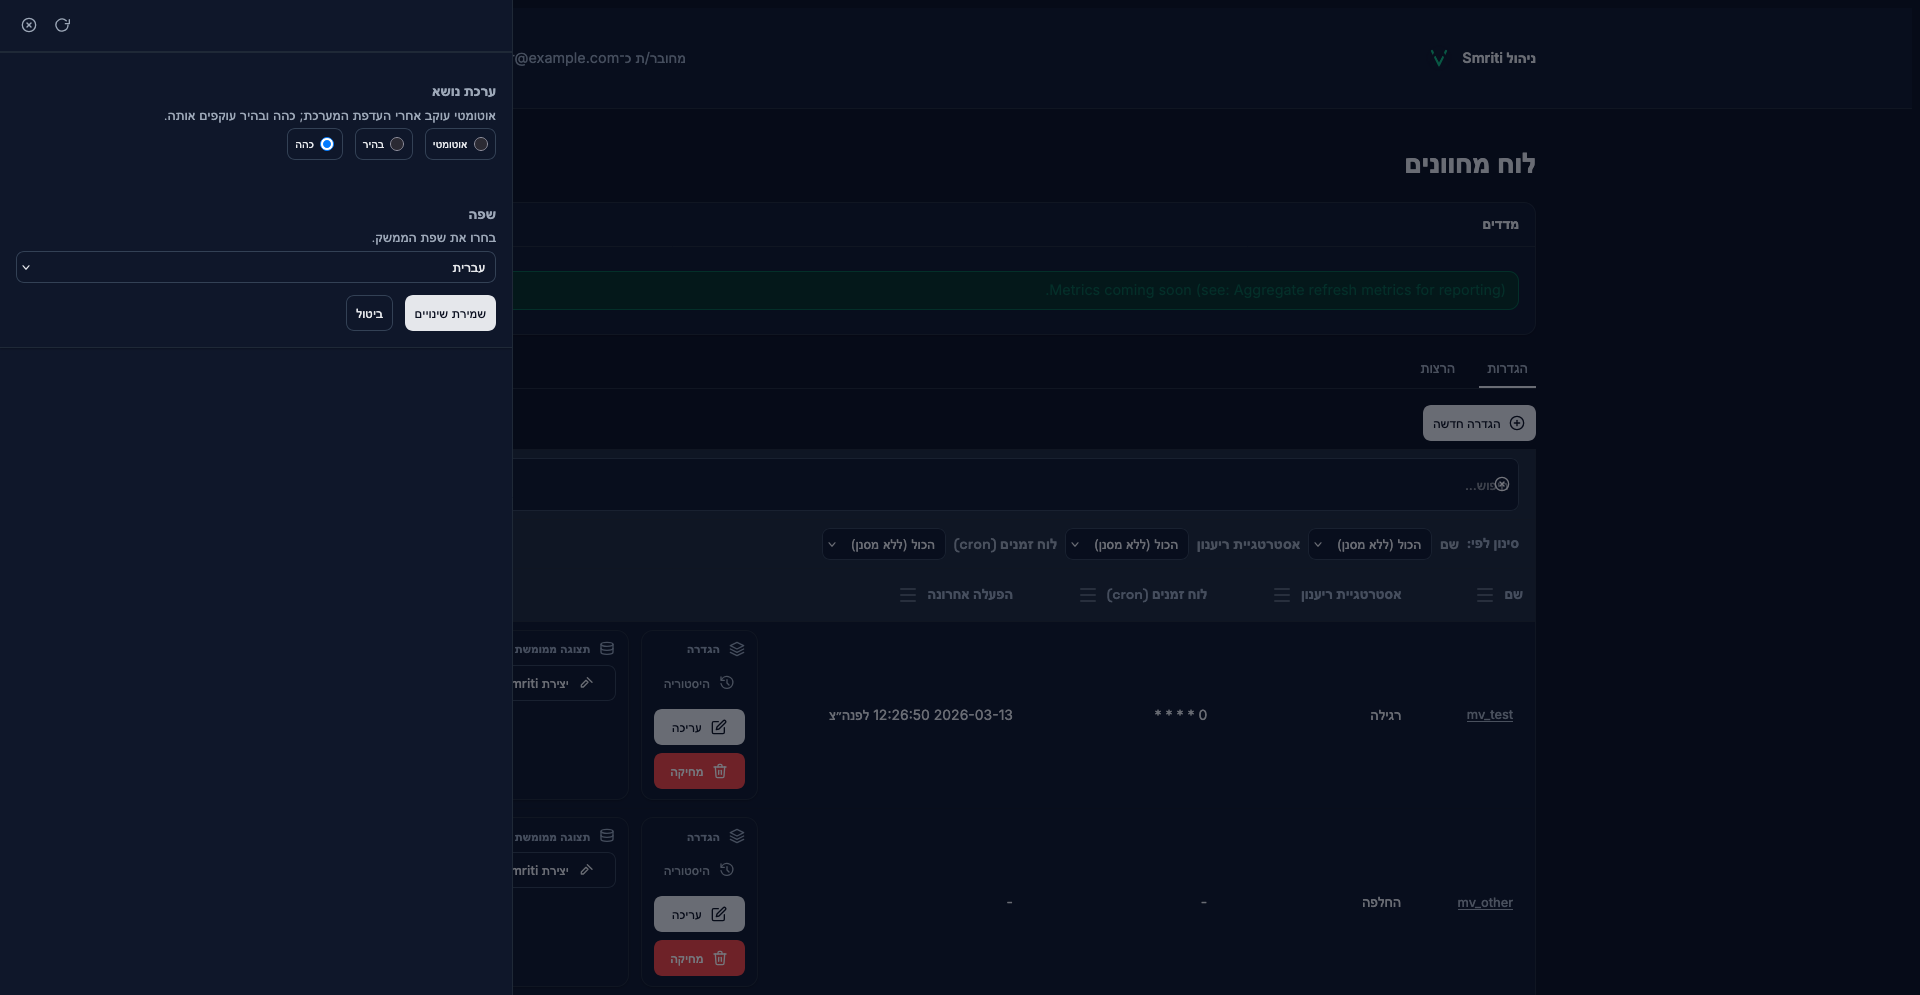Select the בהיר light theme radio
The height and width of the screenshot is (995, 1920).
click(397, 144)
